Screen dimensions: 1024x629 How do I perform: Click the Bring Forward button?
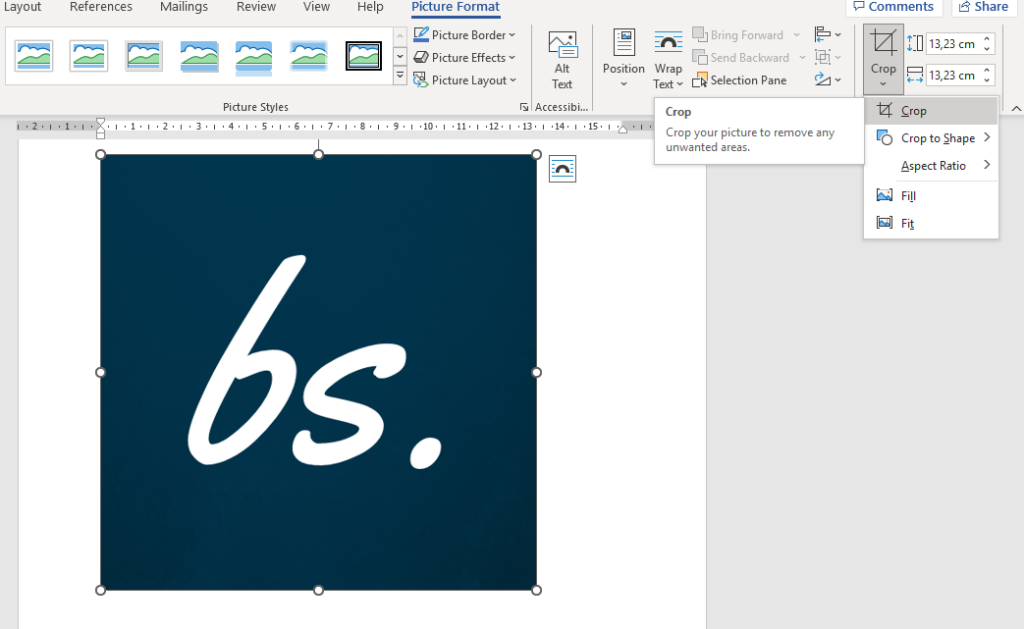click(x=739, y=35)
